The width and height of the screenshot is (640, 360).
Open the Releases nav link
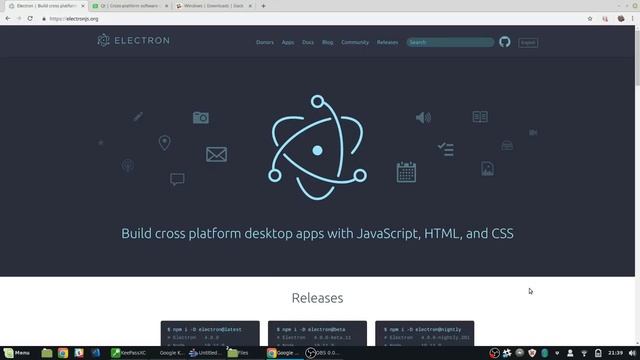[x=387, y=42]
